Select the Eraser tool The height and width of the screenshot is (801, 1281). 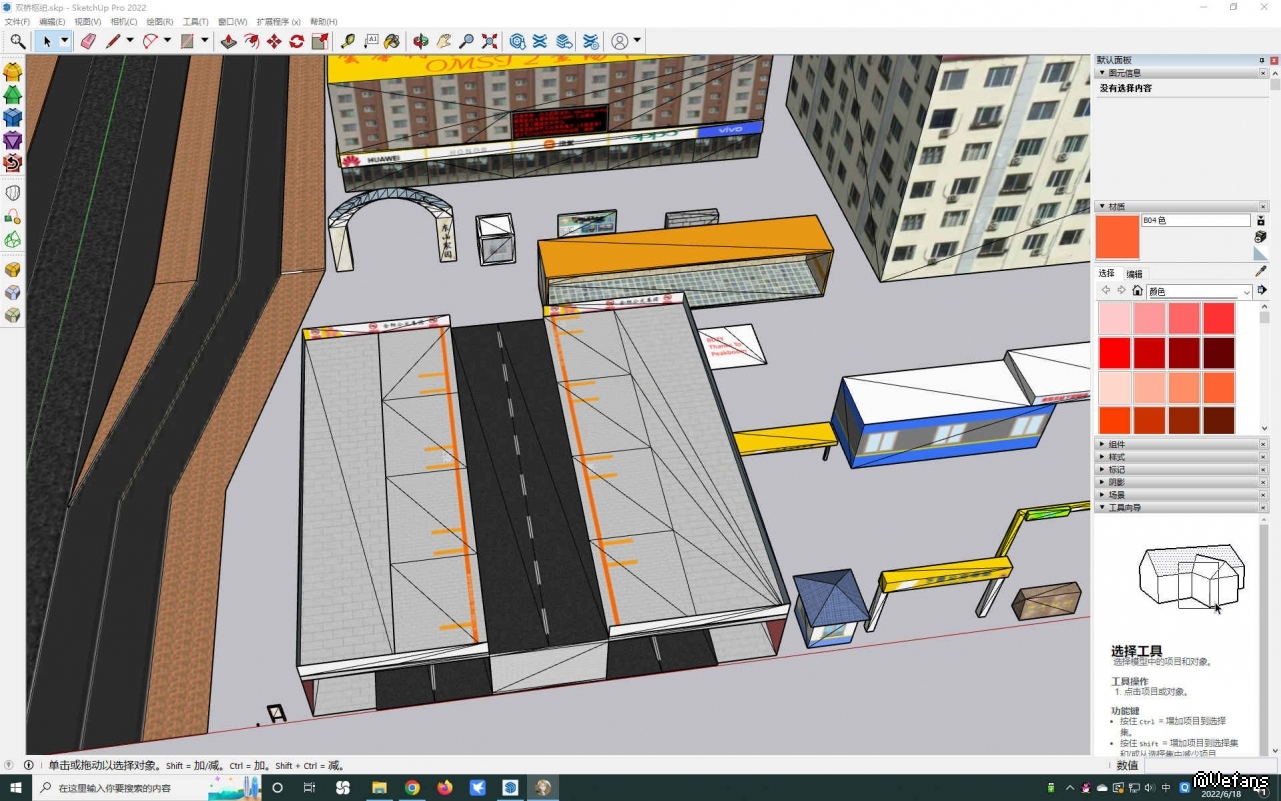point(87,41)
